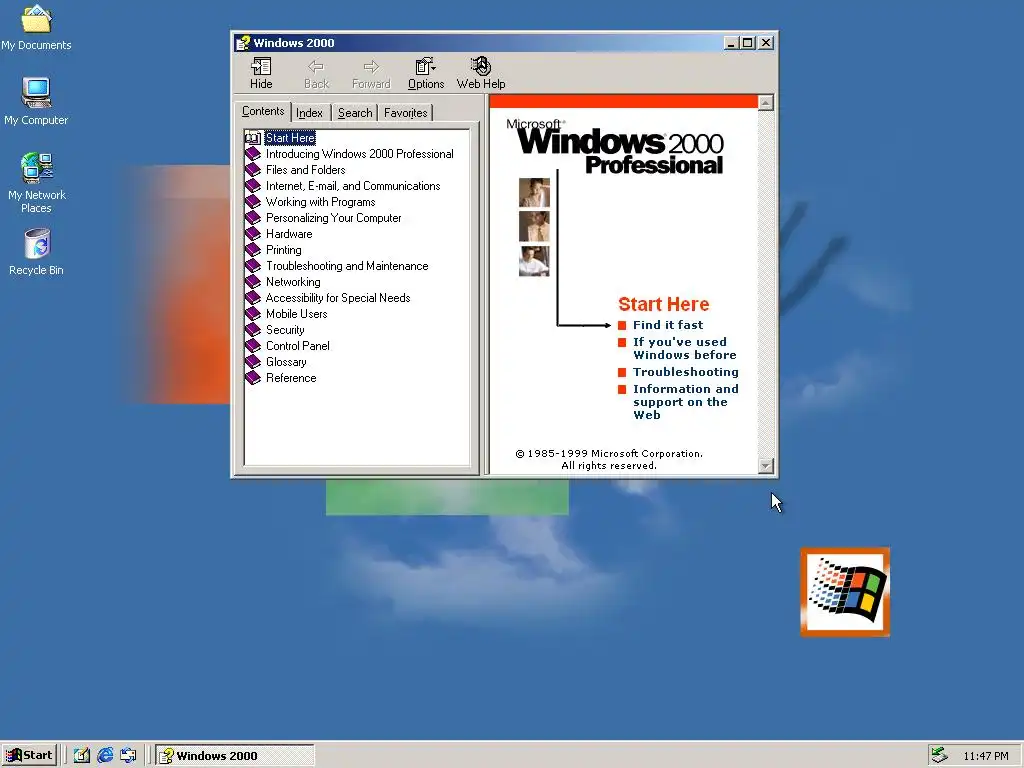Select the Glossary topic label
Screen dimensions: 1024x768
[x=286, y=362]
